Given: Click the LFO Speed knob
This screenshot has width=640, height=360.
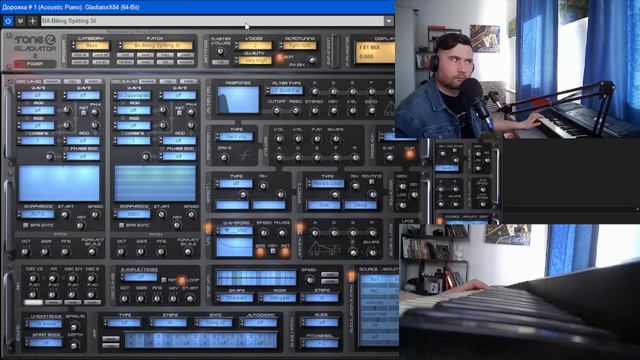Looking at the screenshot, I should tap(263, 233).
